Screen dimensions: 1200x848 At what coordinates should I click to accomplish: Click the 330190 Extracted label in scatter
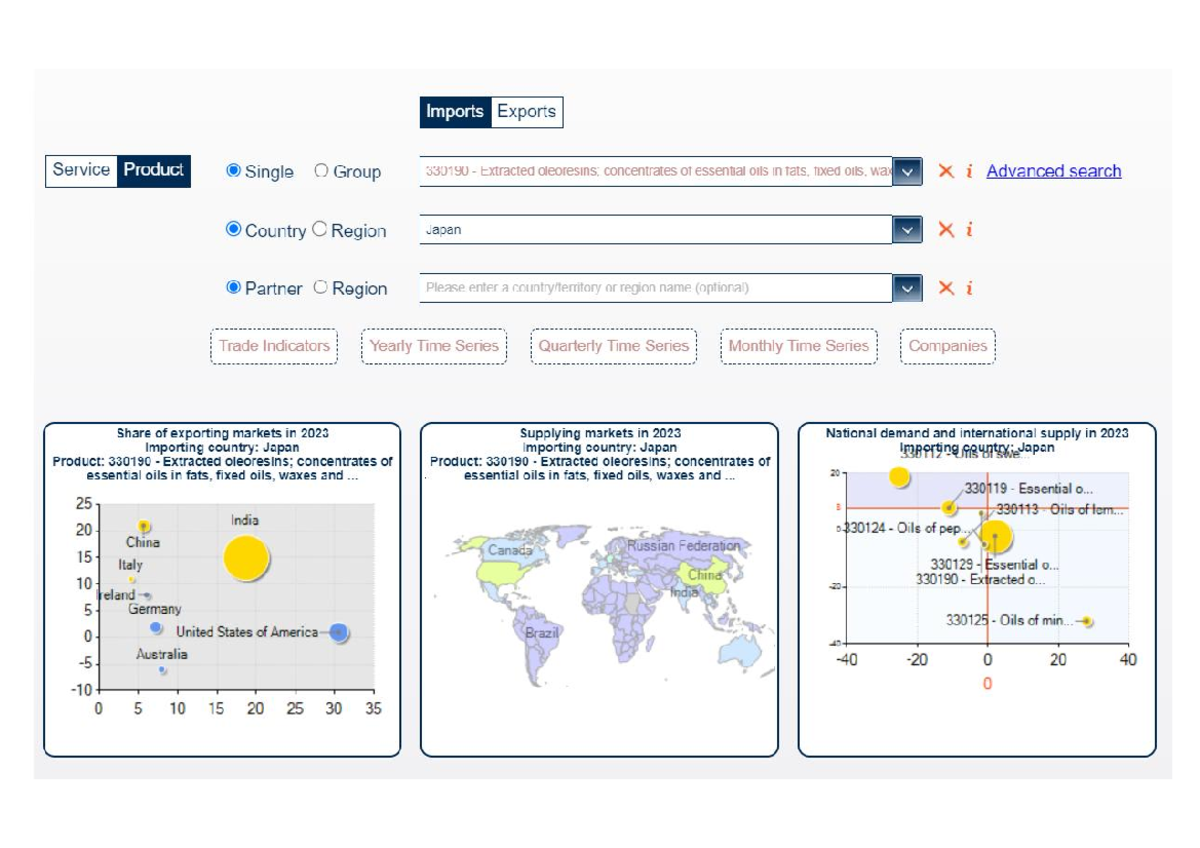coord(980,579)
